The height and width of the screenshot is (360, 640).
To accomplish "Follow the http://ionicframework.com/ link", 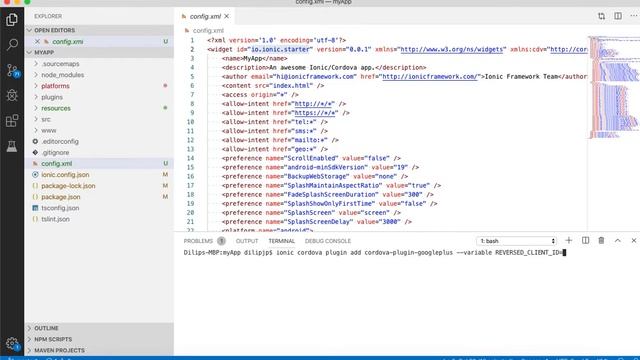I will point(429,76).
